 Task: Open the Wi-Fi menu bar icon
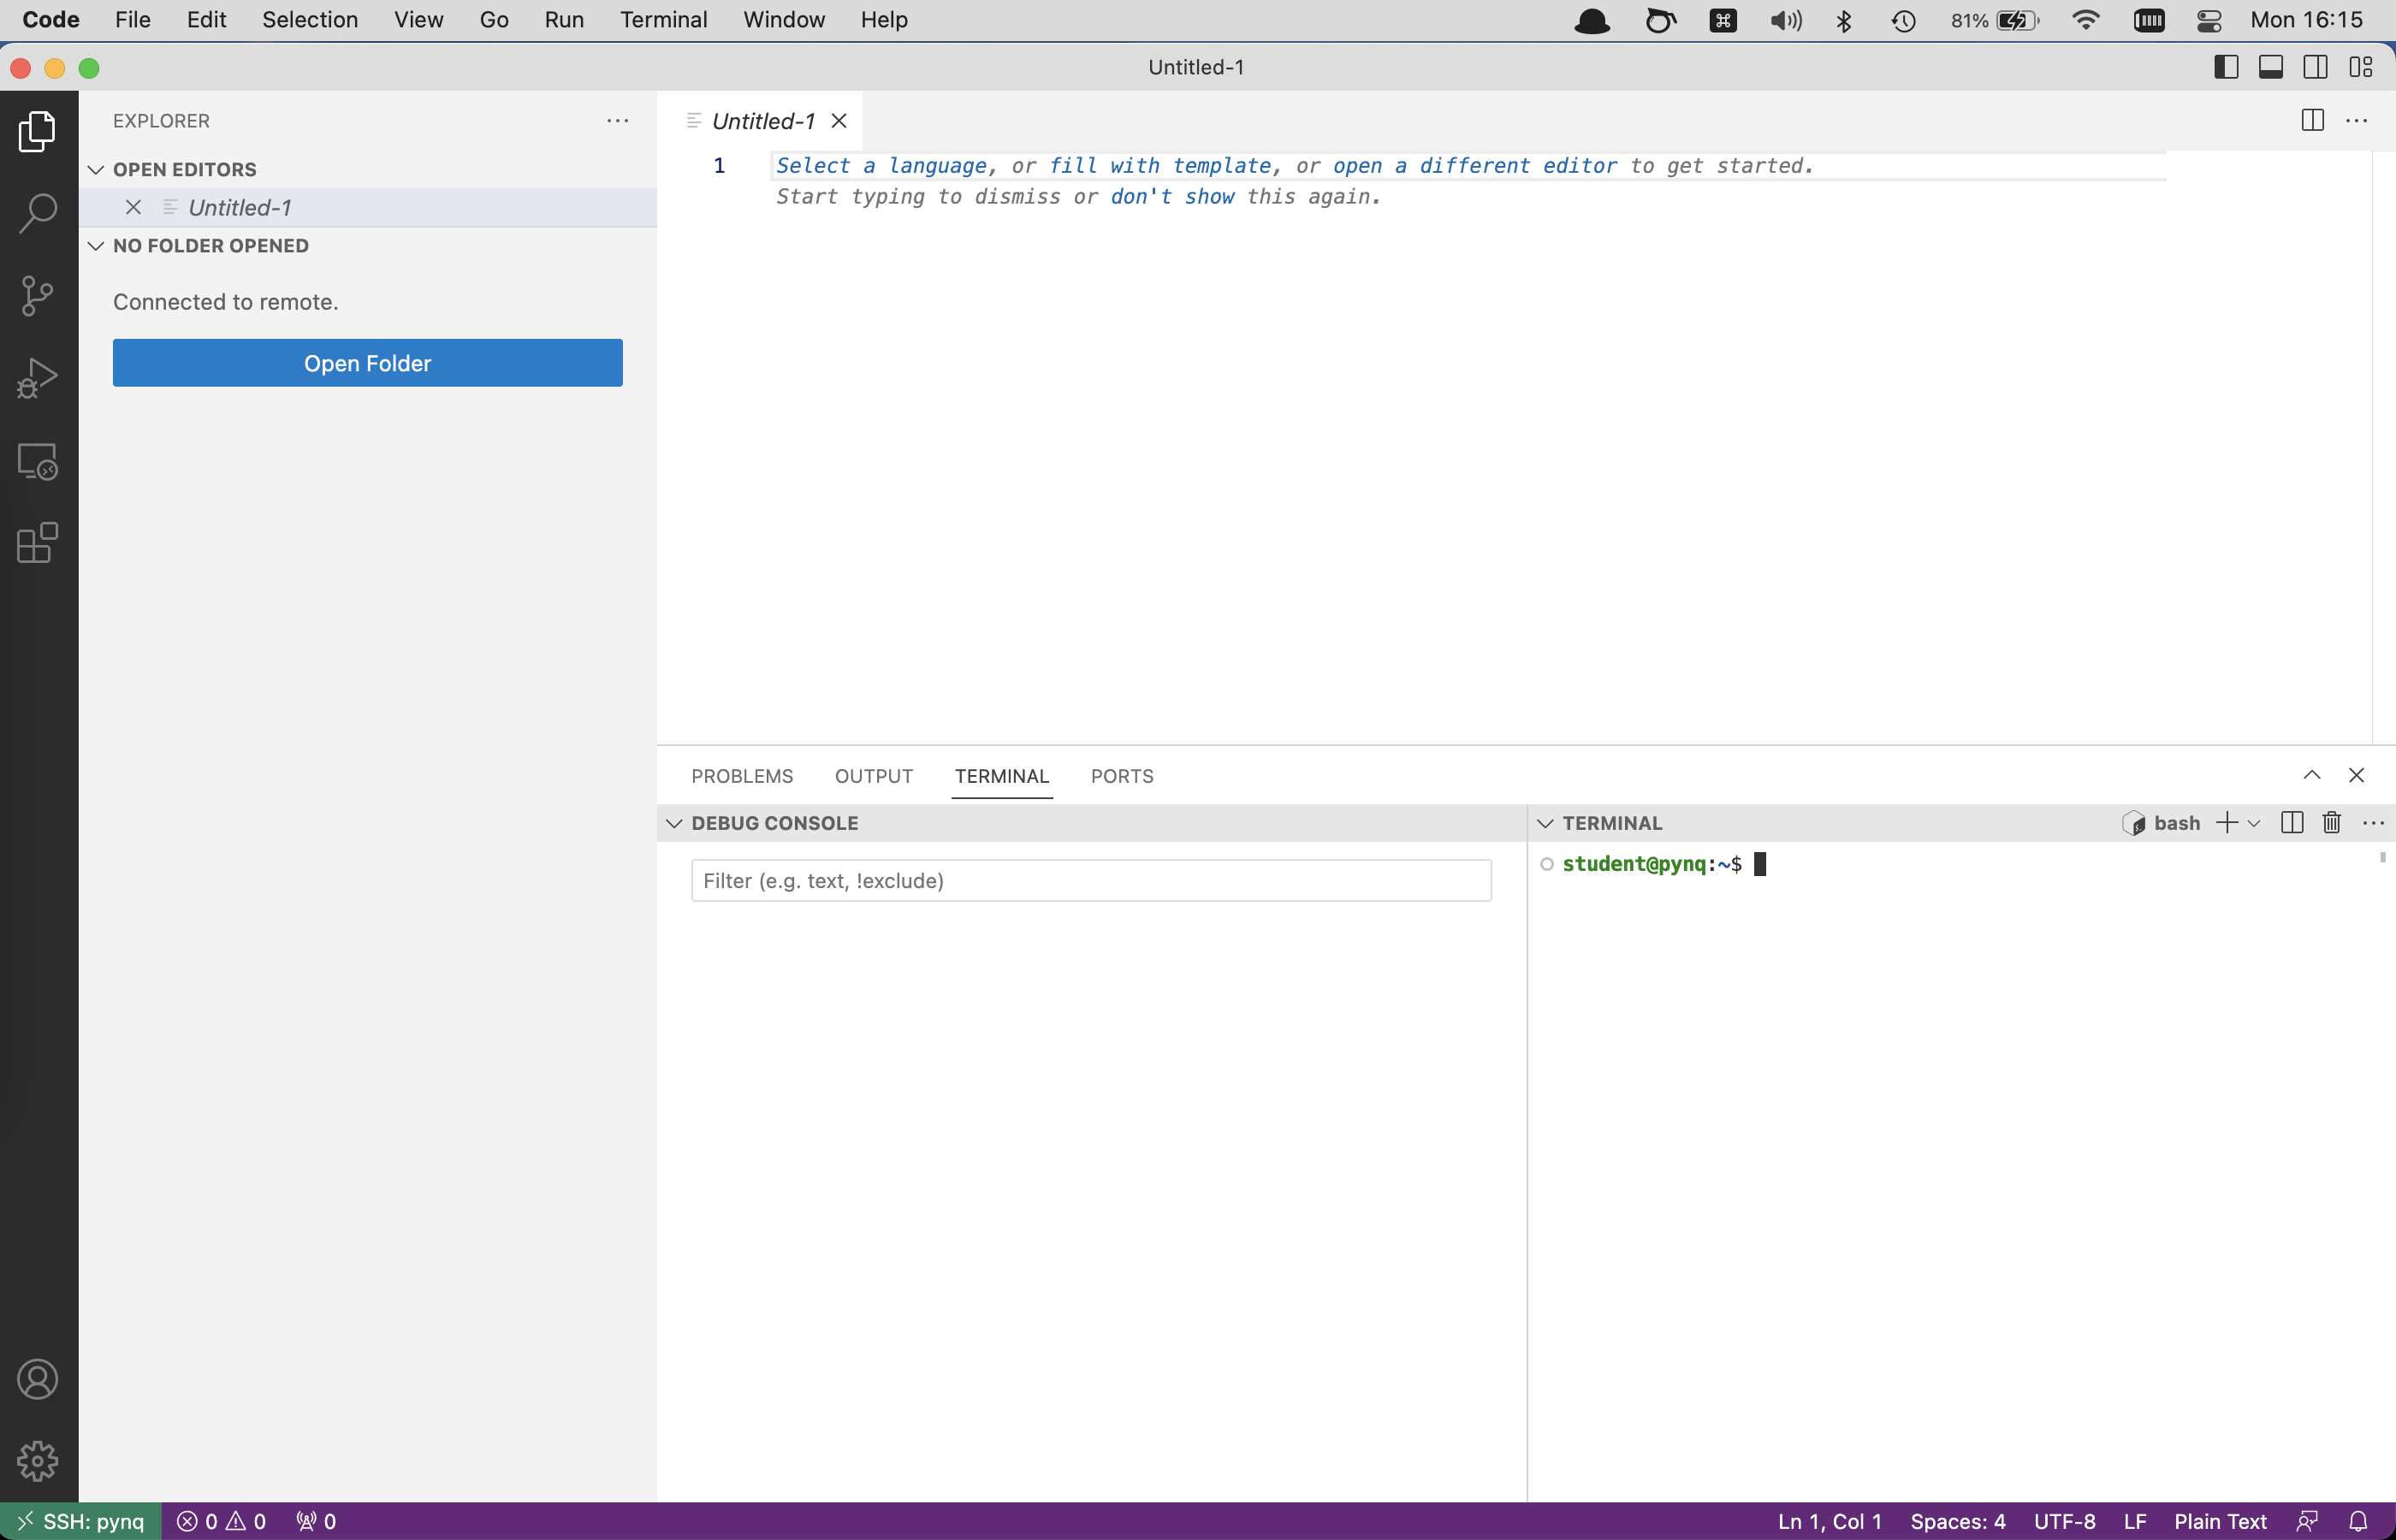[2085, 20]
